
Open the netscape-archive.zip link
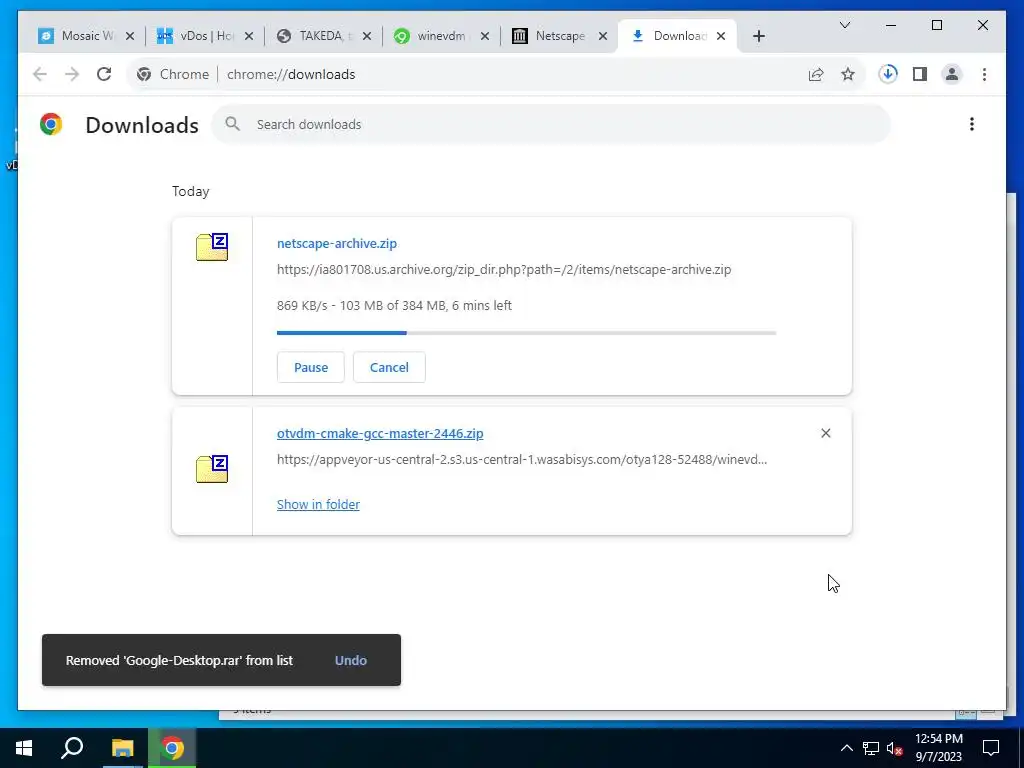point(337,244)
